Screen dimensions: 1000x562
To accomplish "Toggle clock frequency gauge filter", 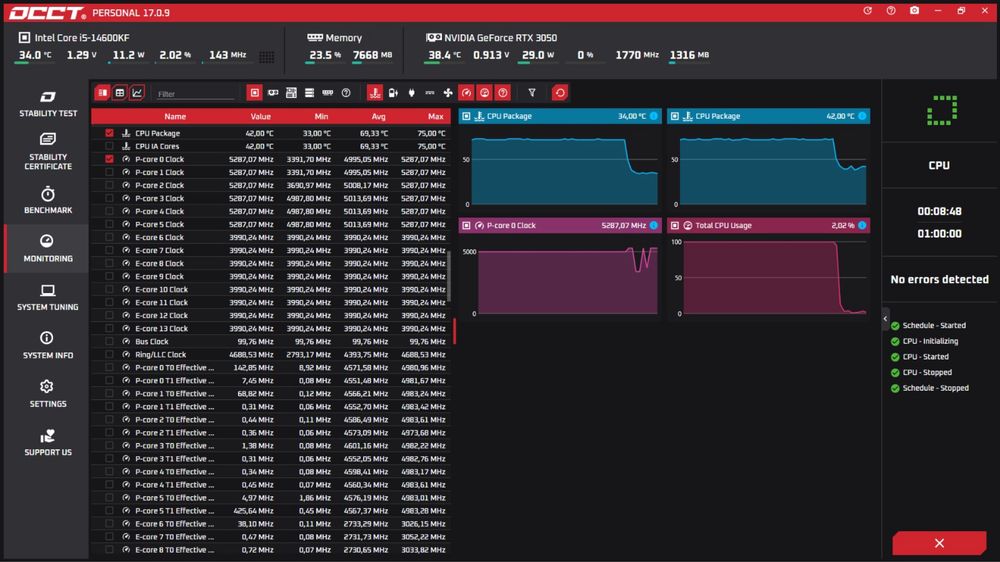I will pos(466,93).
